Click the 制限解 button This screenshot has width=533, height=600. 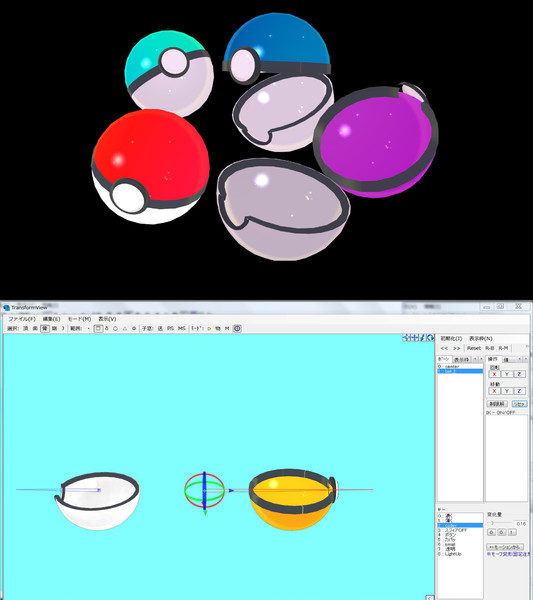(497, 404)
